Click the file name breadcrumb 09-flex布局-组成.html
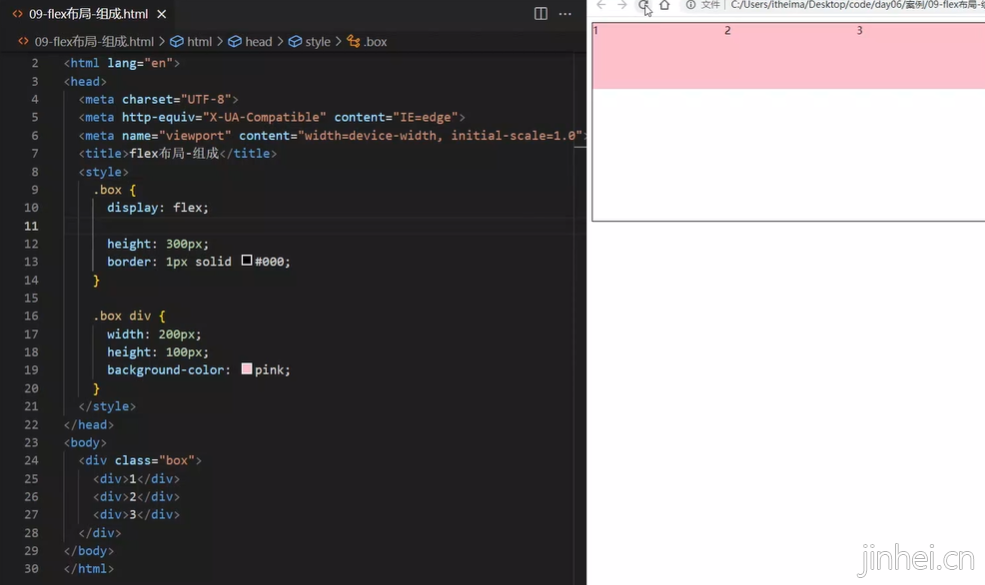 point(94,41)
